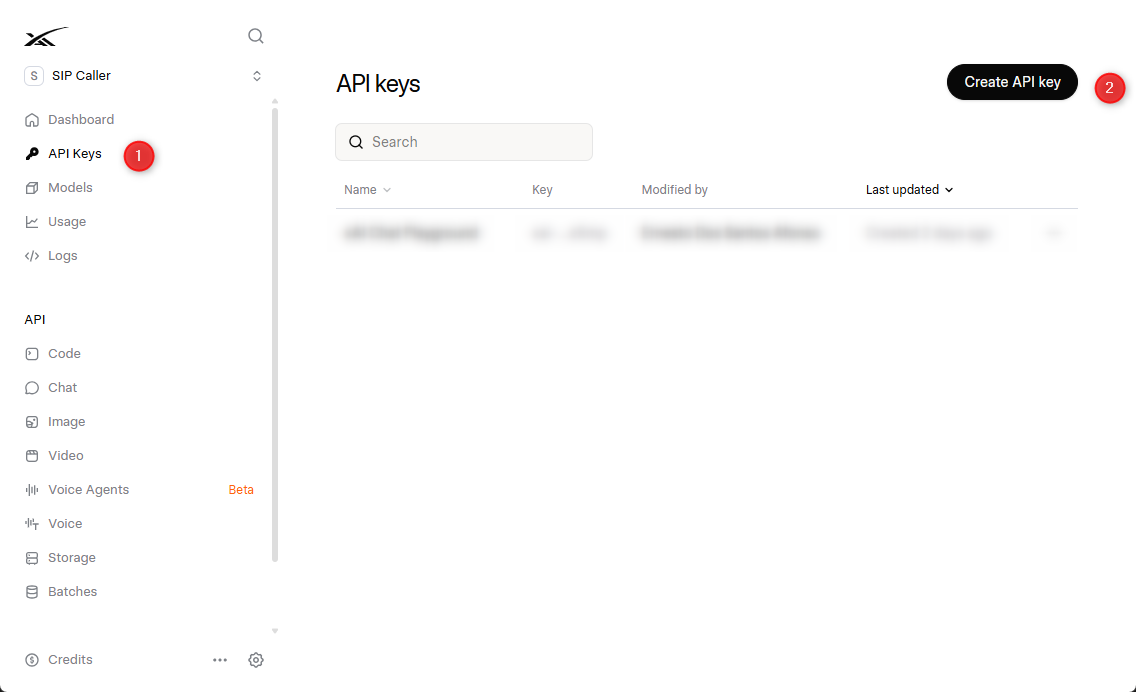Sort by the Name column chevron
The width and height of the screenshot is (1136, 692).
pos(387,190)
